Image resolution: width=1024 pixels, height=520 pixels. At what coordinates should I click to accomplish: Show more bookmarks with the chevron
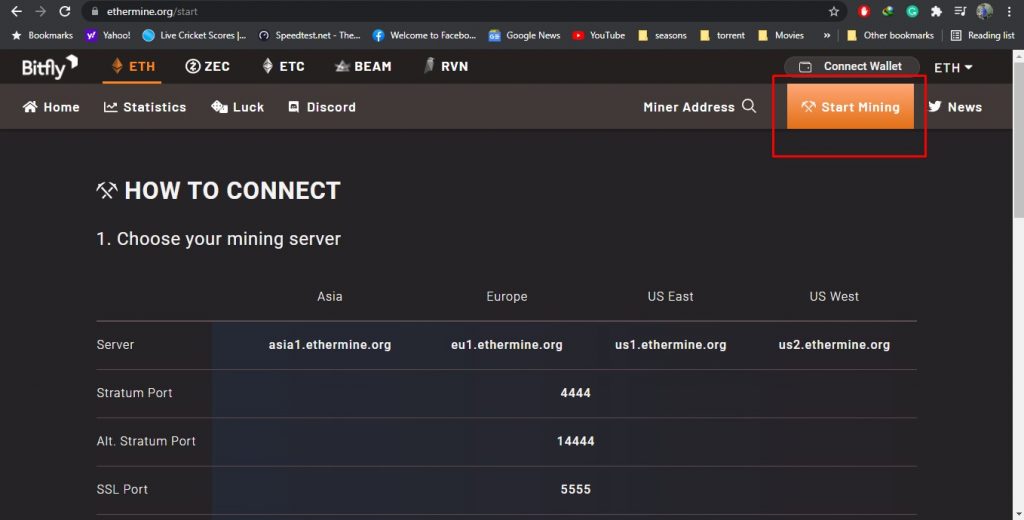coord(827,35)
